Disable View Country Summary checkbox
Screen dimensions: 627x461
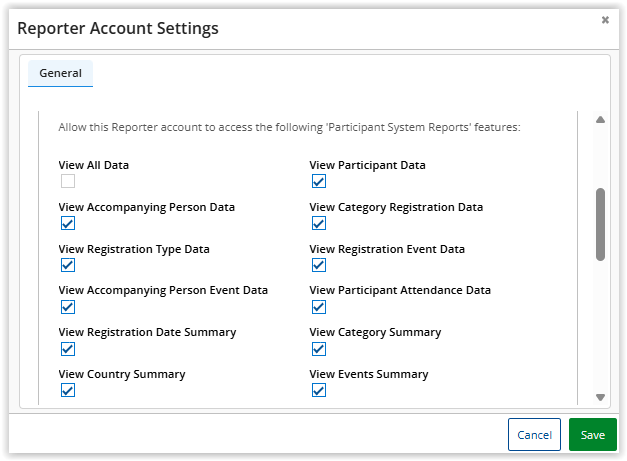pyautogui.click(x=68, y=391)
